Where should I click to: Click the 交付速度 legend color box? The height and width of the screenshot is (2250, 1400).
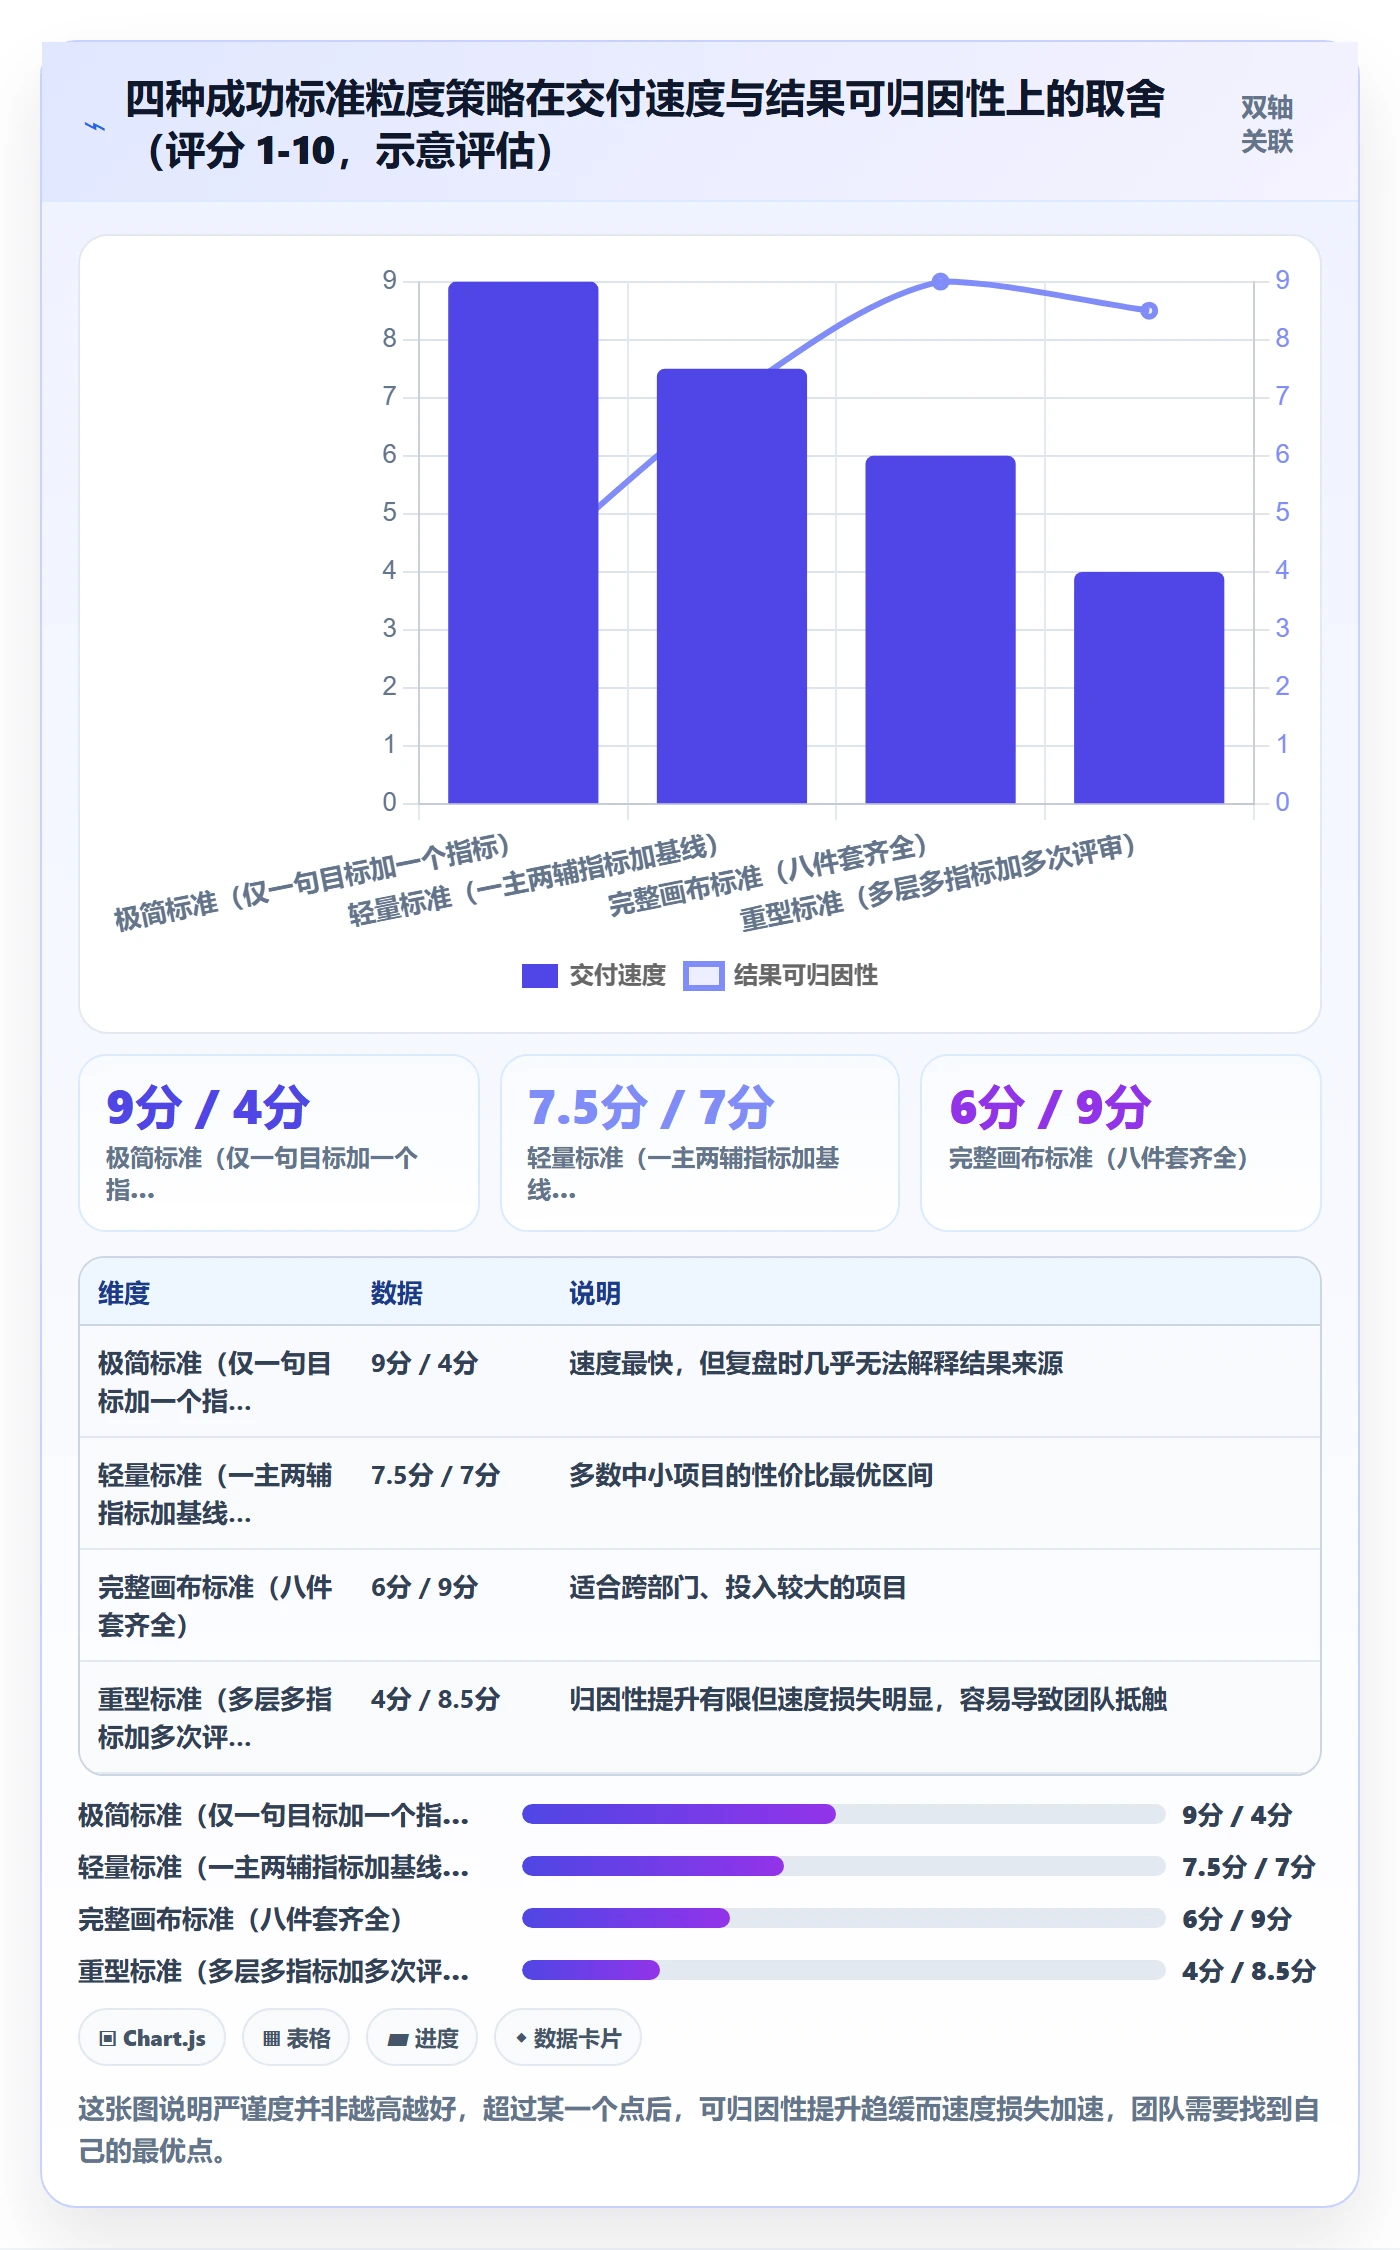coord(540,976)
